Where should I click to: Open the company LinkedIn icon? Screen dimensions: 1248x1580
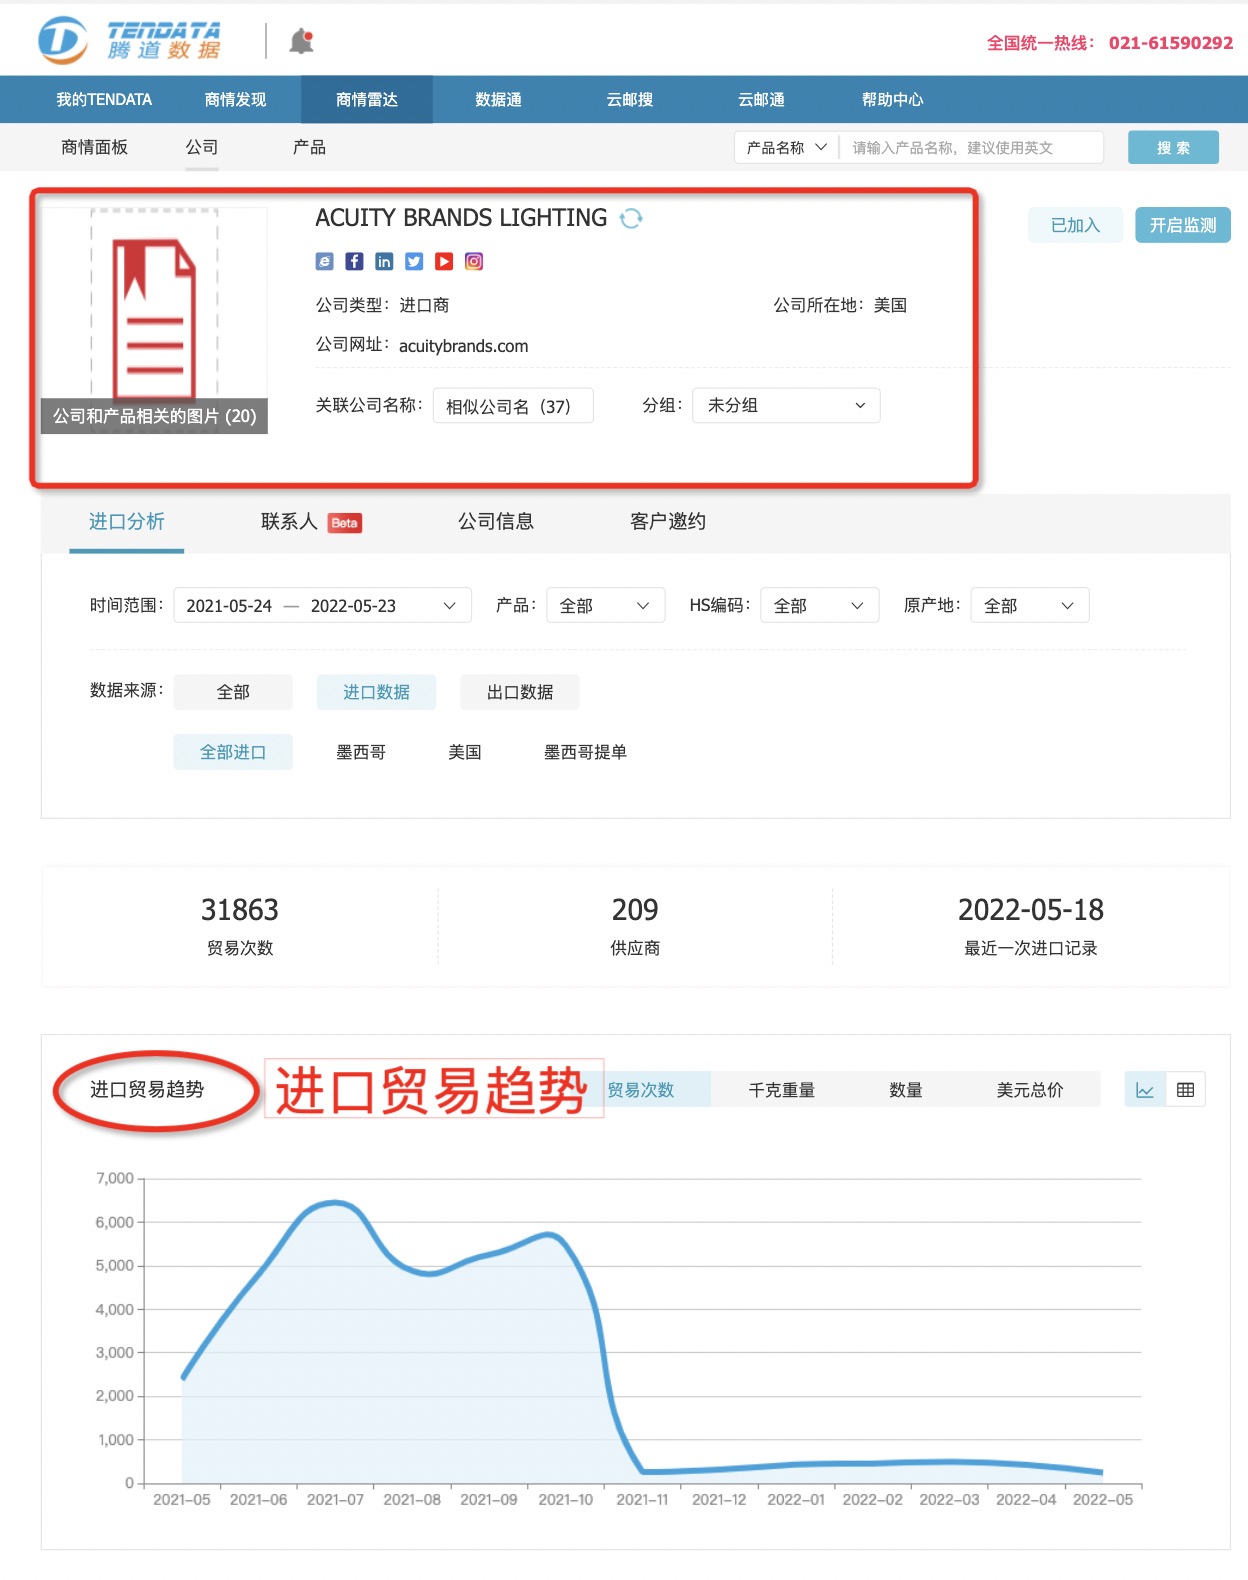coord(384,261)
